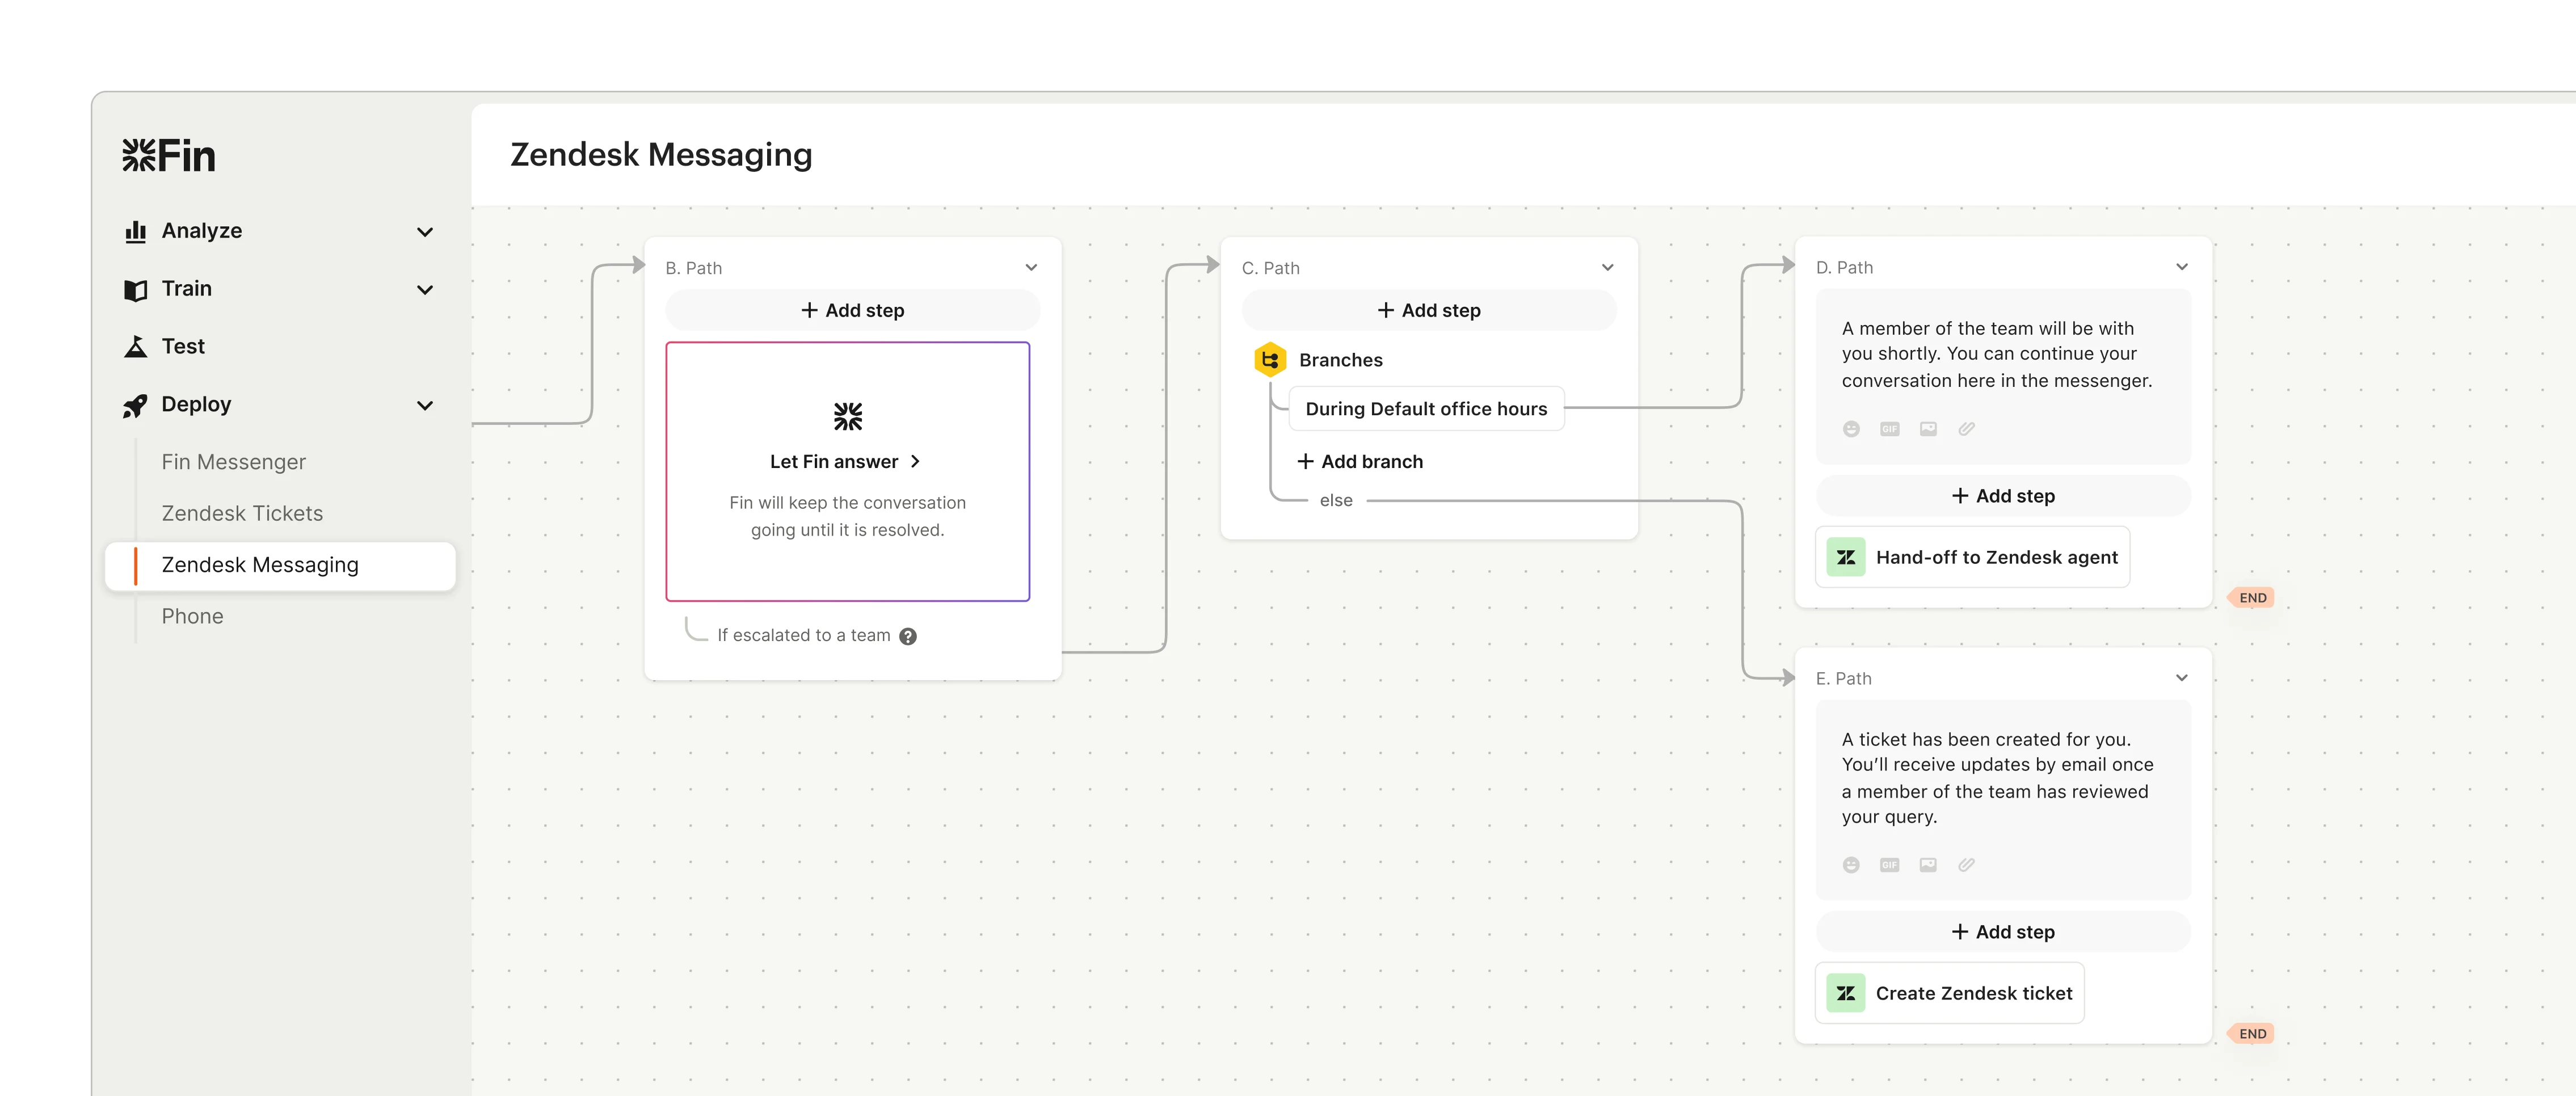Switch to the Phone deployment channel
2576x1096 pixels.
(192, 616)
